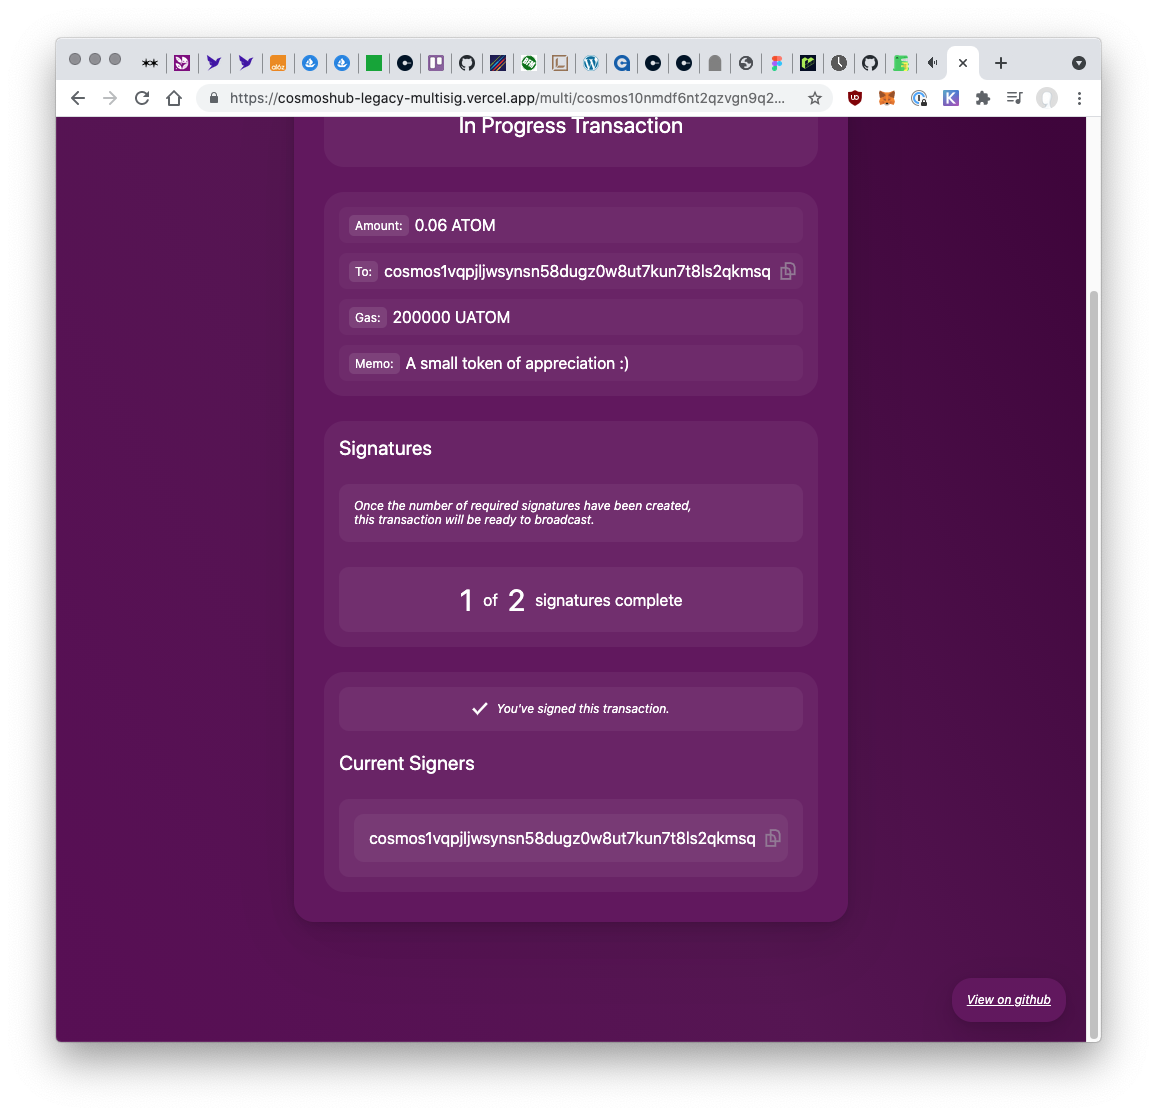This screenshot has height=1116, width=1157.
Task: Open the browser home page
Action: pos(174,98)
